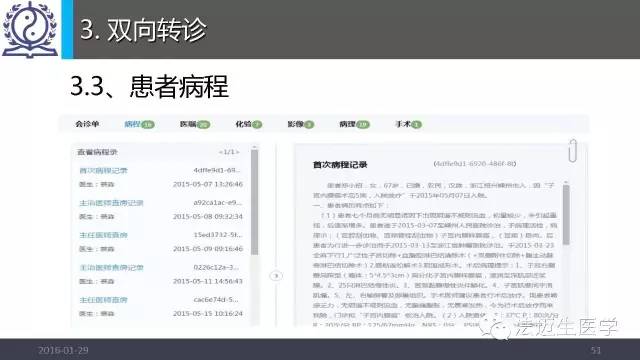Click the 首次病程记录 heading in the detail panel
Image resolution: width=640 pixels, height=360 pixels.
click(x=340, y=165)
